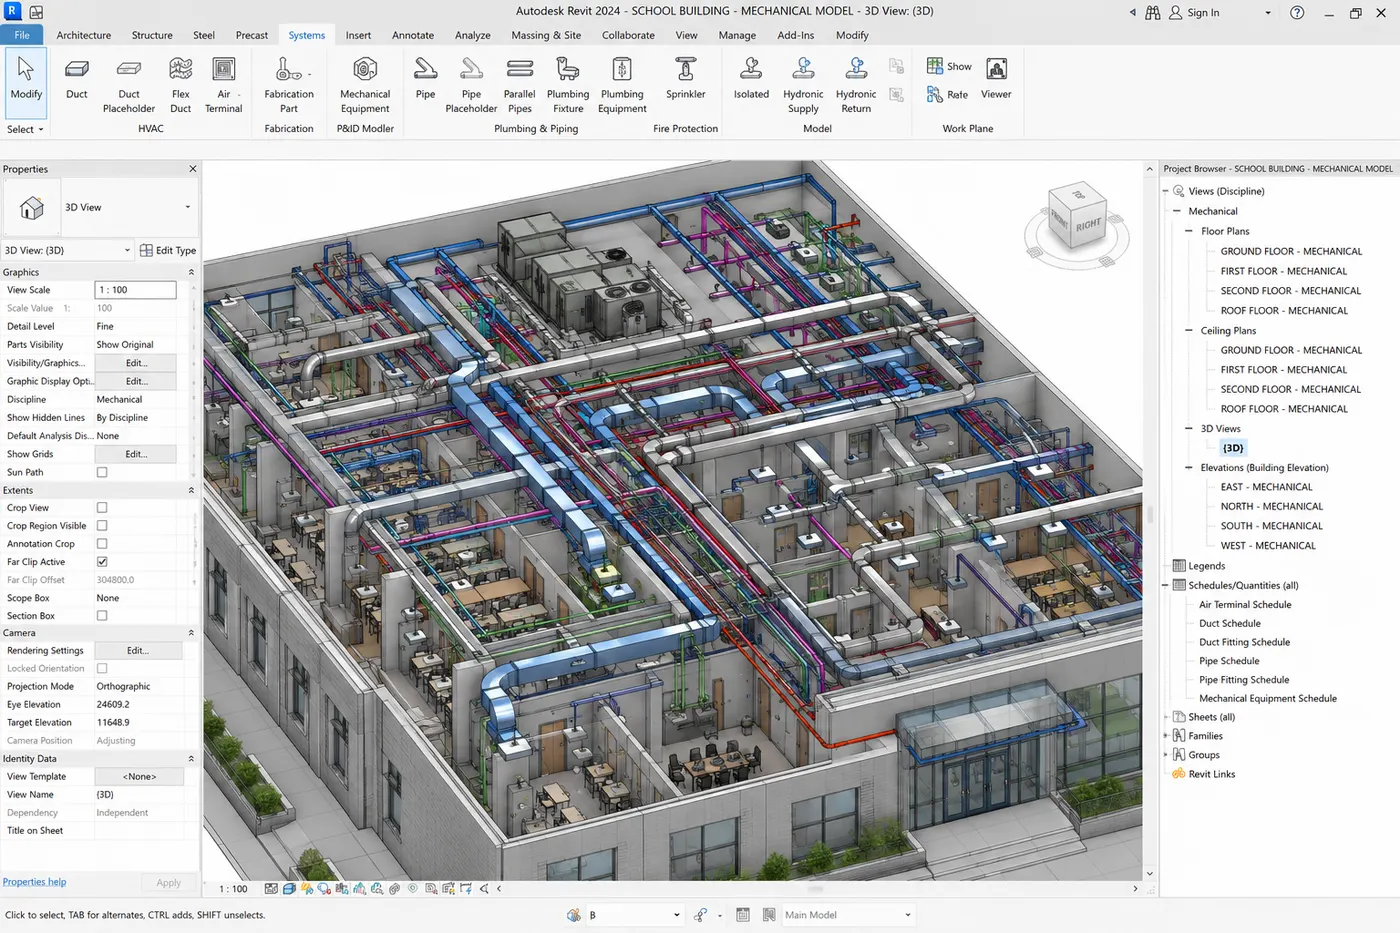This screenshot has width=1400, height=933.
Task: Click the Hydronic Return tool
Action: click(x=856, y=84)
